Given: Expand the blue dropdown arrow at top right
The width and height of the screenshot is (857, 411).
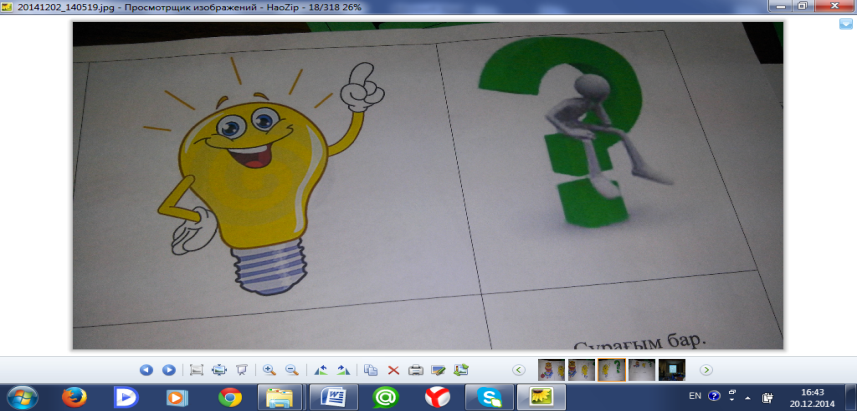Looking at the screenshot, I should (x=846, y=24).
